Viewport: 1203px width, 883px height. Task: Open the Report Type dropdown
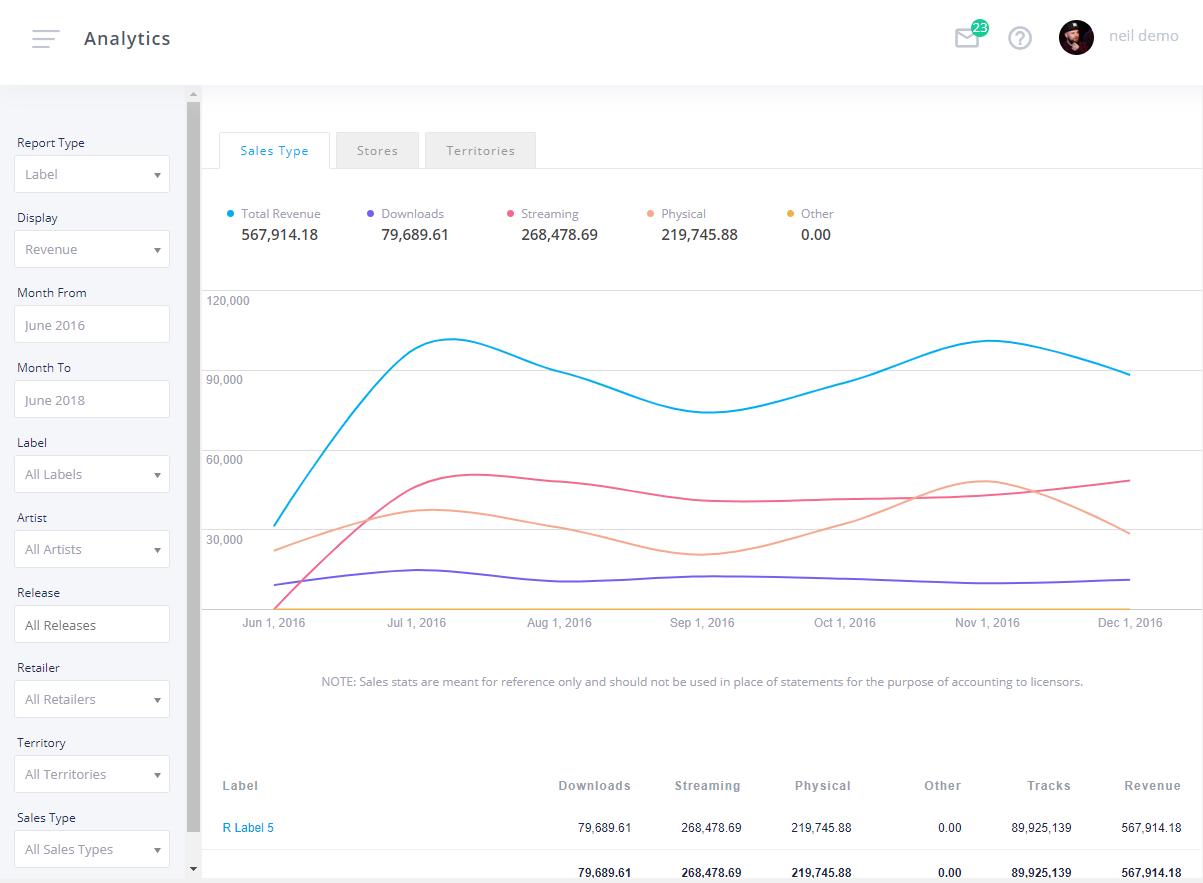click(91, 174)
